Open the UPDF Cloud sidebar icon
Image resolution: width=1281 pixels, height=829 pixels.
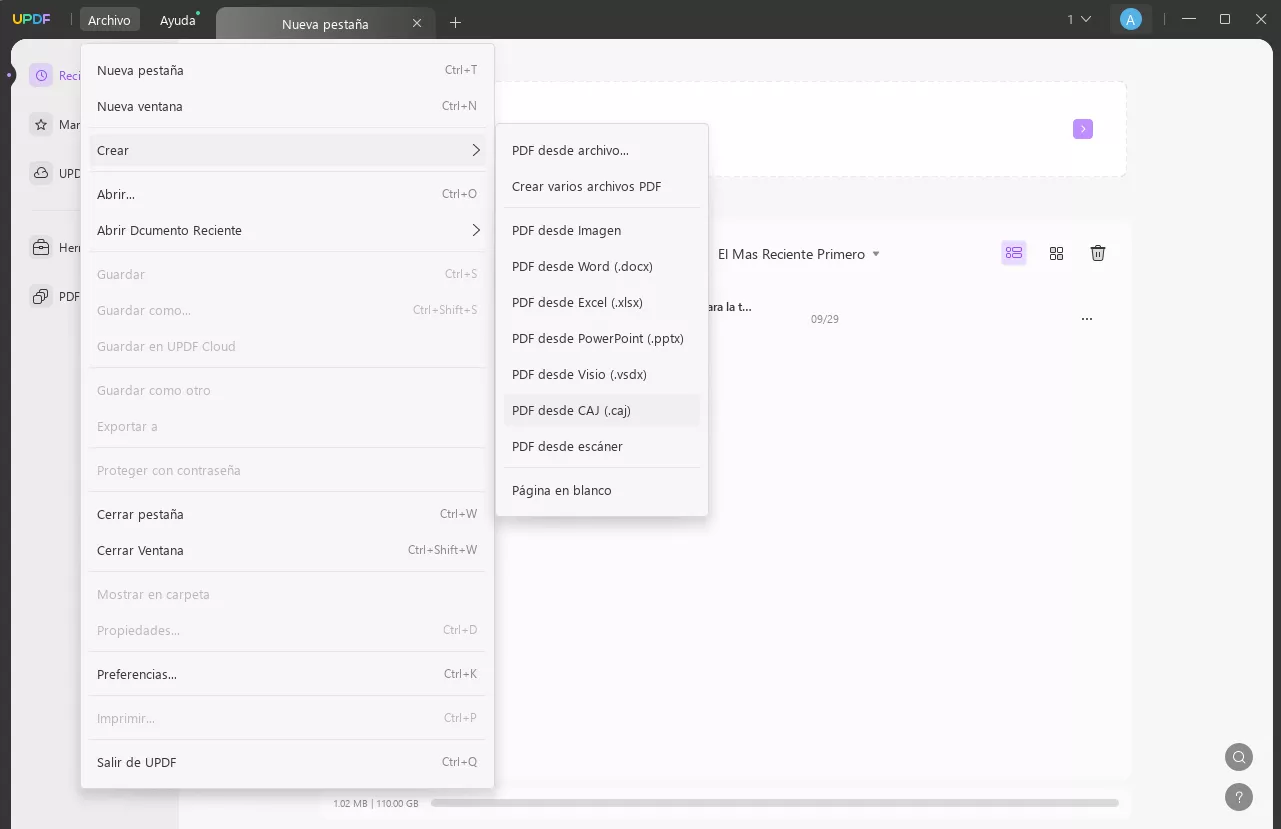pyautogui.click(x=41, y=173)
